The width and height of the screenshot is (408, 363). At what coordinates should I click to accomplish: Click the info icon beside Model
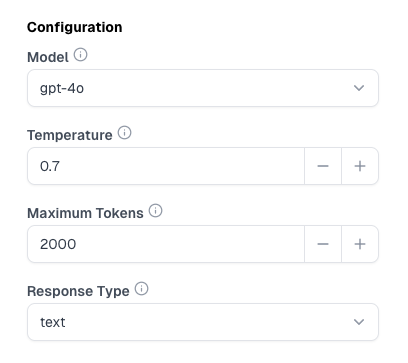pos(81,55)
